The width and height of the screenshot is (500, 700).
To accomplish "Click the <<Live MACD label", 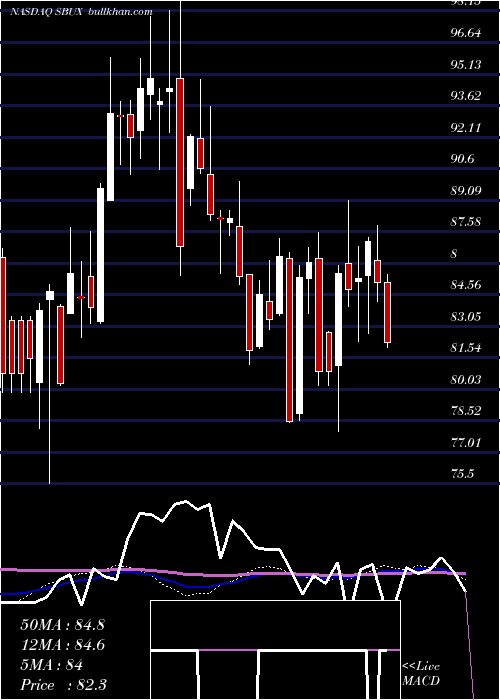I will 421,673.
